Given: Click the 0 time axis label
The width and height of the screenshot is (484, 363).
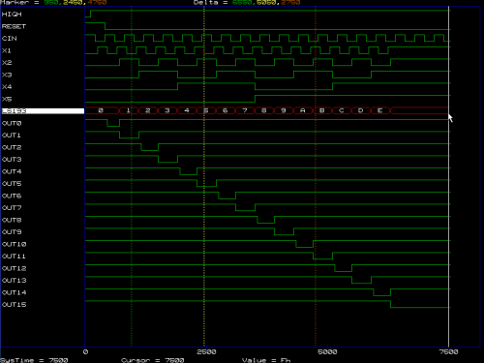Looking at the screenshot, I should (x=86, y=352).
